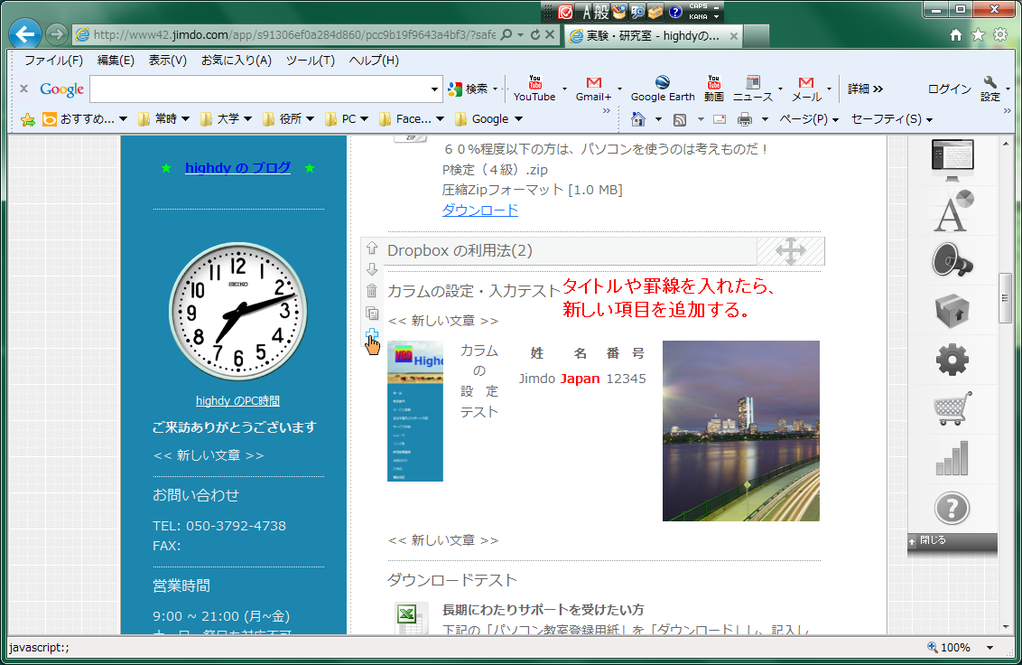This screenshot has width=1022, height=665.
Task: Click the Google Earth toolbar button
Action: (x=662, y=89)
